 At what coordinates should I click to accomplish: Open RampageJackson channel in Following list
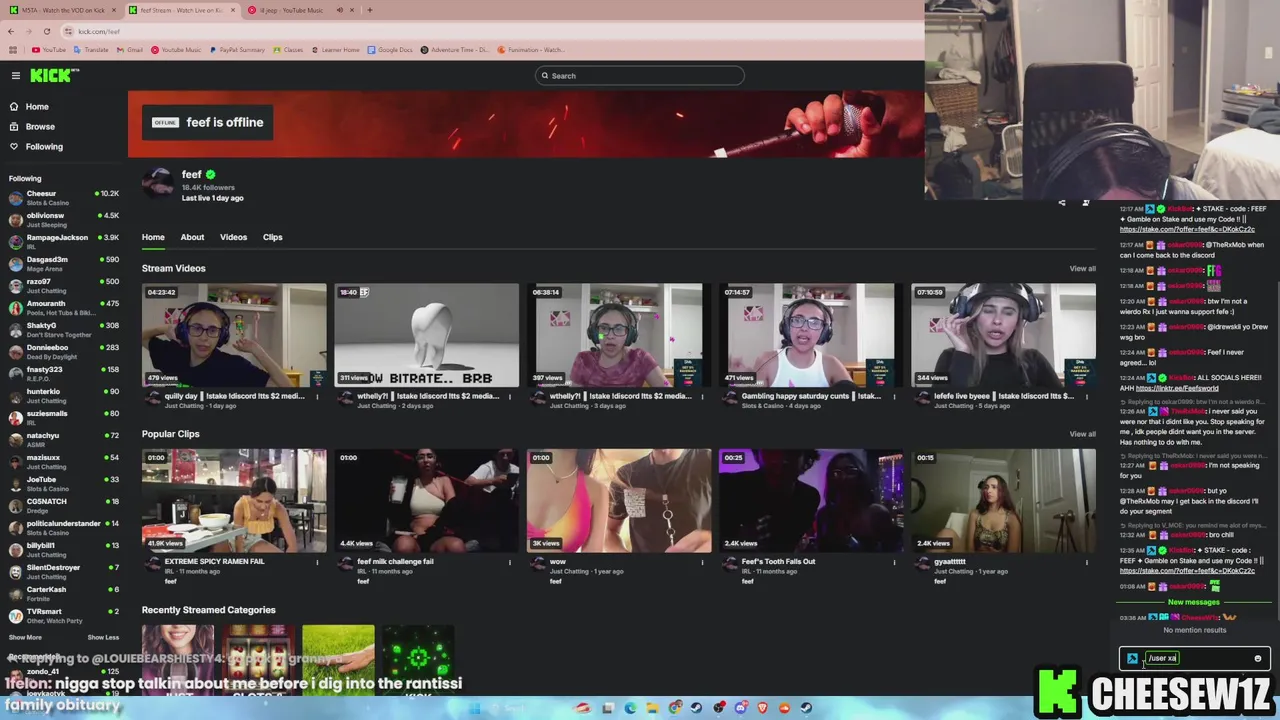point(62,241)
